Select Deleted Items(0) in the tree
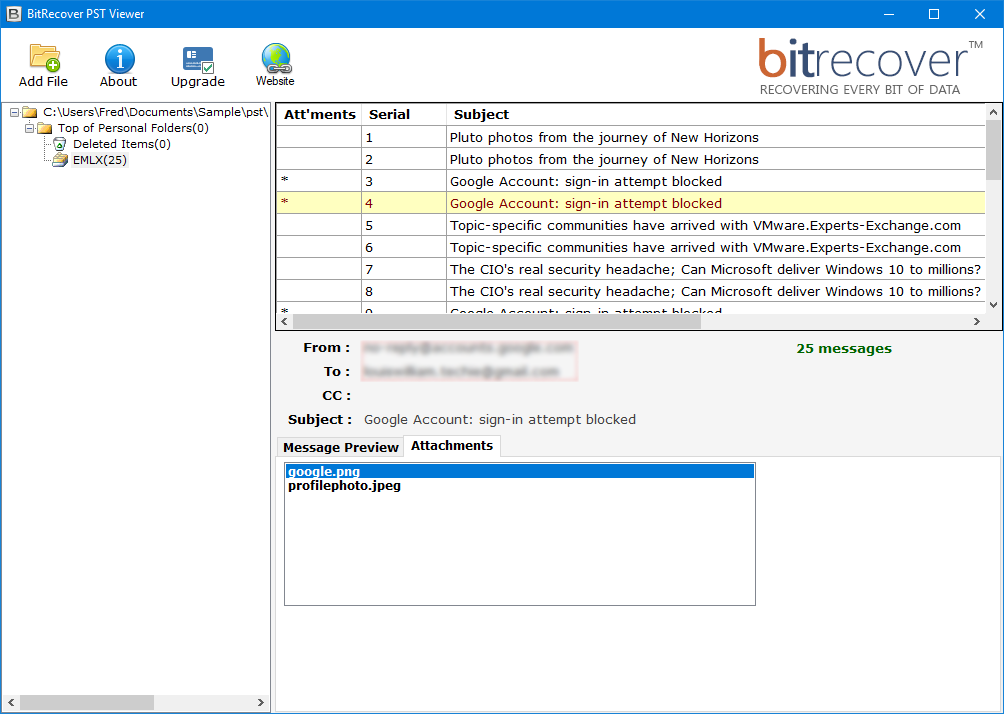This screenshot has height=714, width=1004. click(x=122, y=144)
